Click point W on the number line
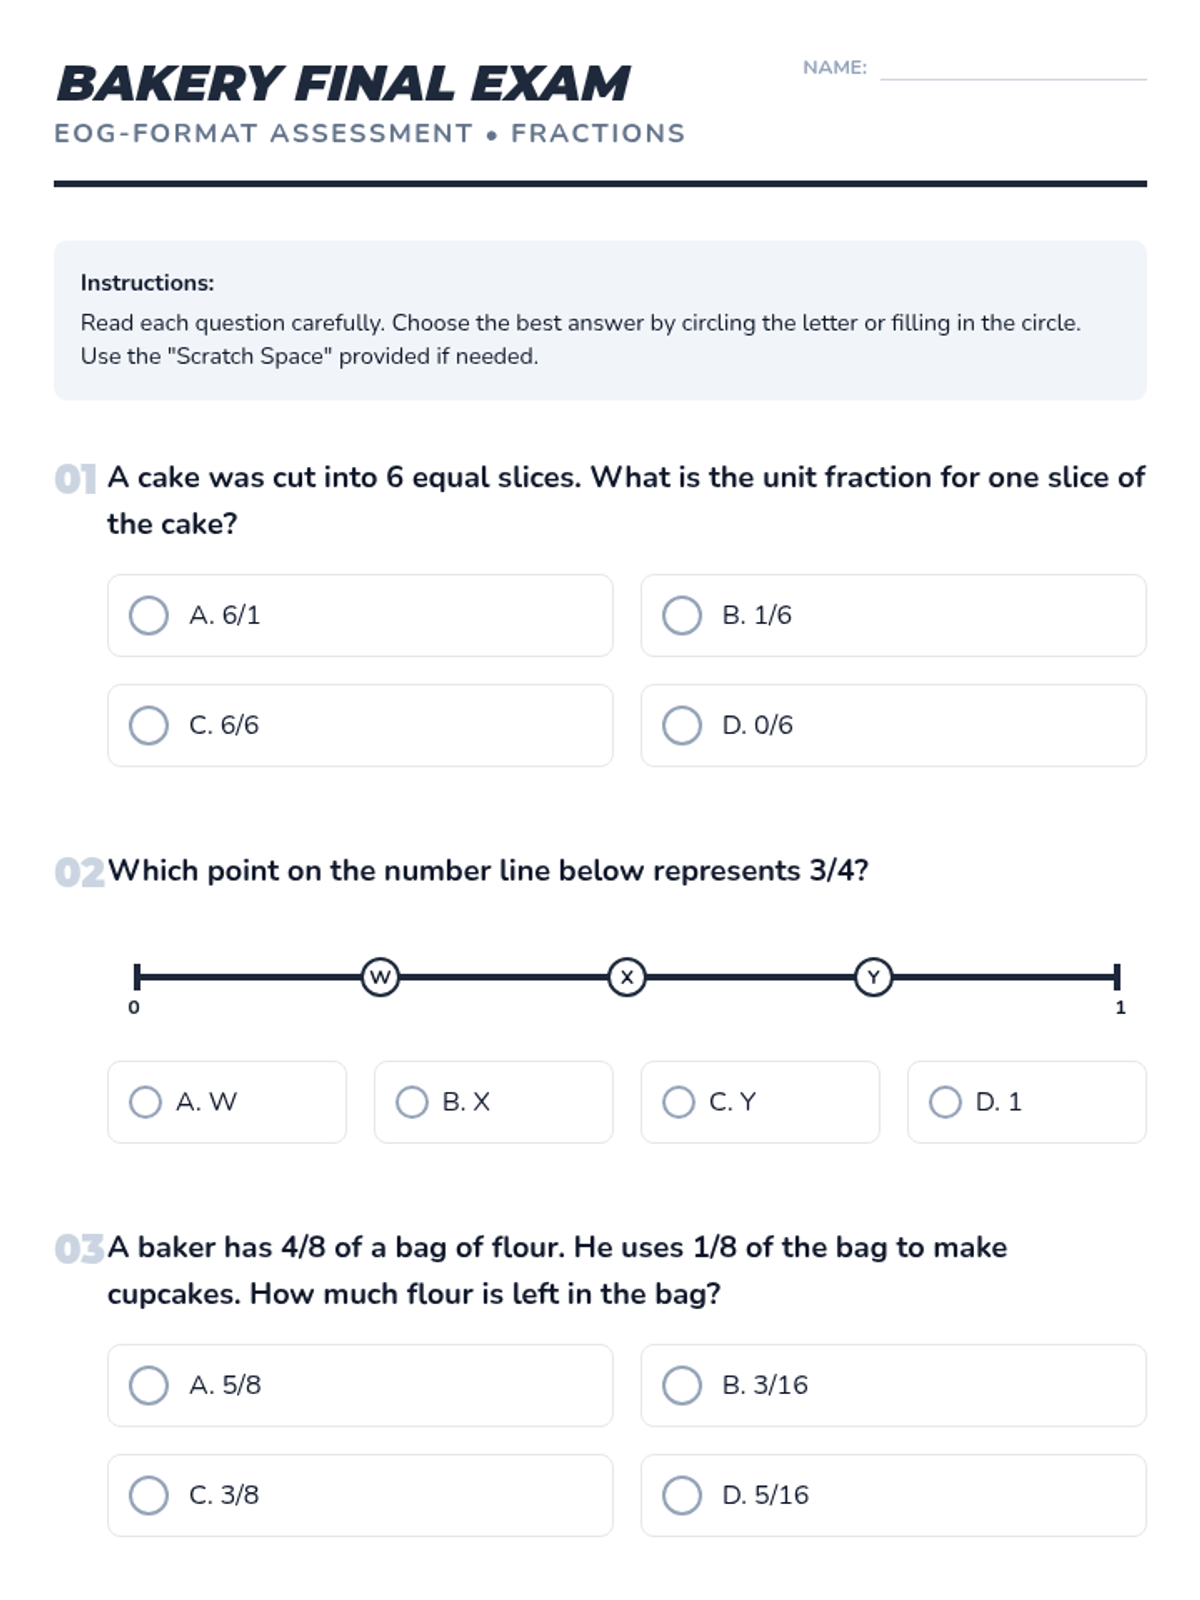This screenshot has height=1600, width=1200. coord(380,977)
